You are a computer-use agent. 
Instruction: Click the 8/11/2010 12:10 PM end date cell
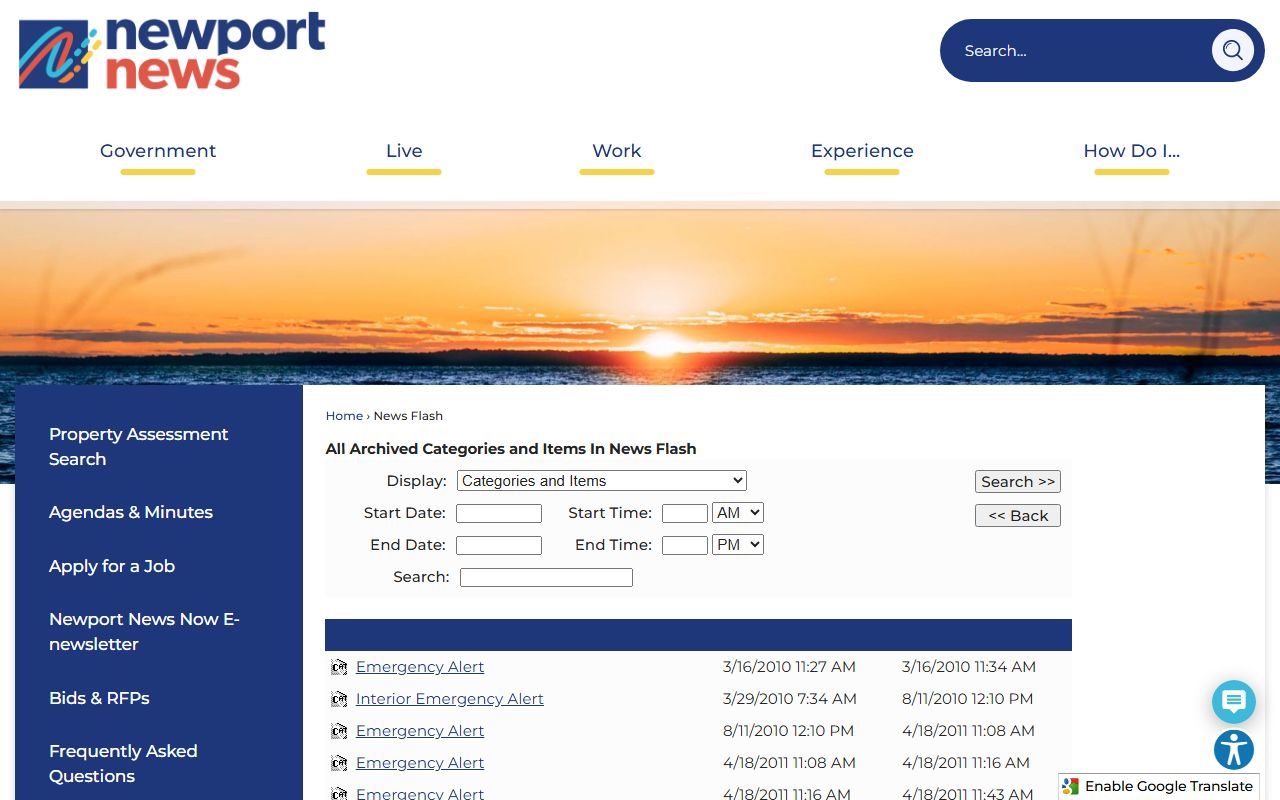click(968, 699)
